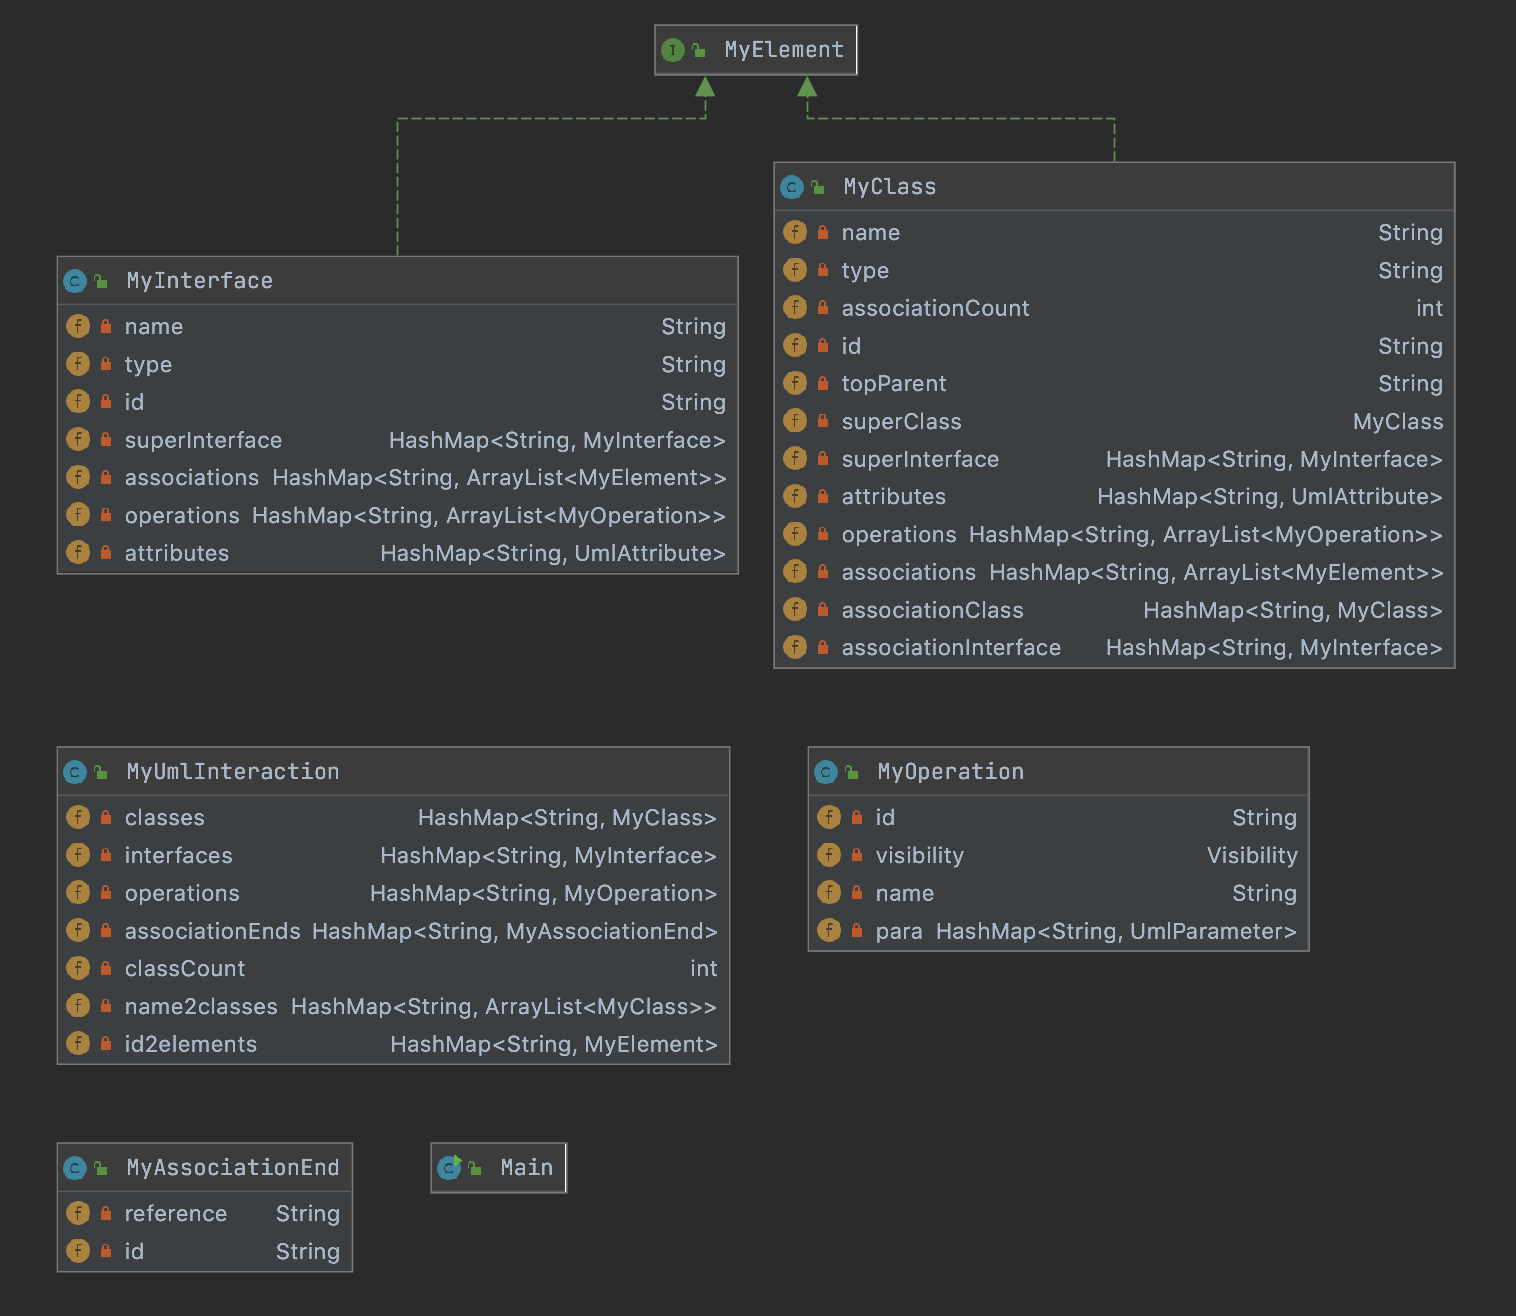The image size is (1516, 1316).
Task: Click the class icon beside MyUmlInteraction
Action: 75,772
